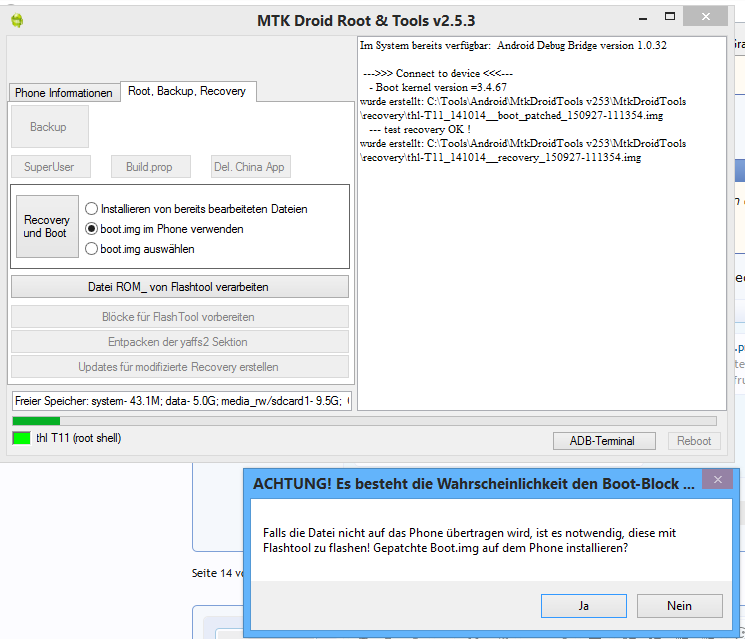Click the green progress bar

click(36, 421)
